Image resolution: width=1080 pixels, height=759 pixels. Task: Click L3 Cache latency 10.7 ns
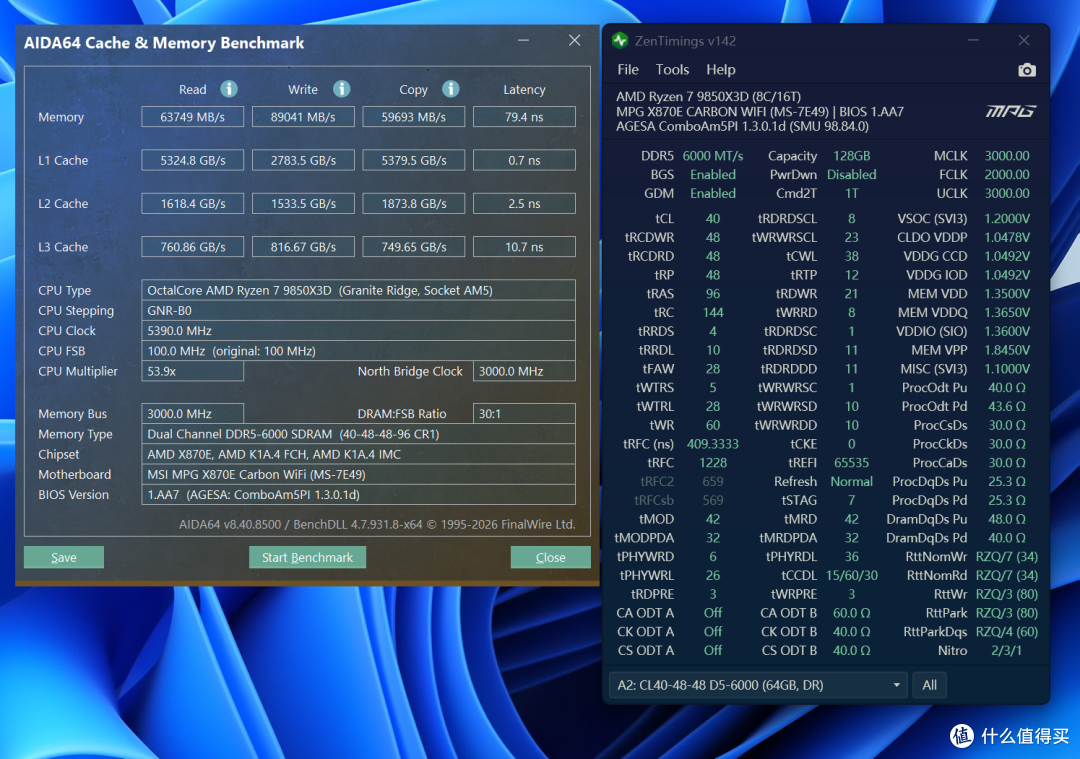tap(524, 247)
